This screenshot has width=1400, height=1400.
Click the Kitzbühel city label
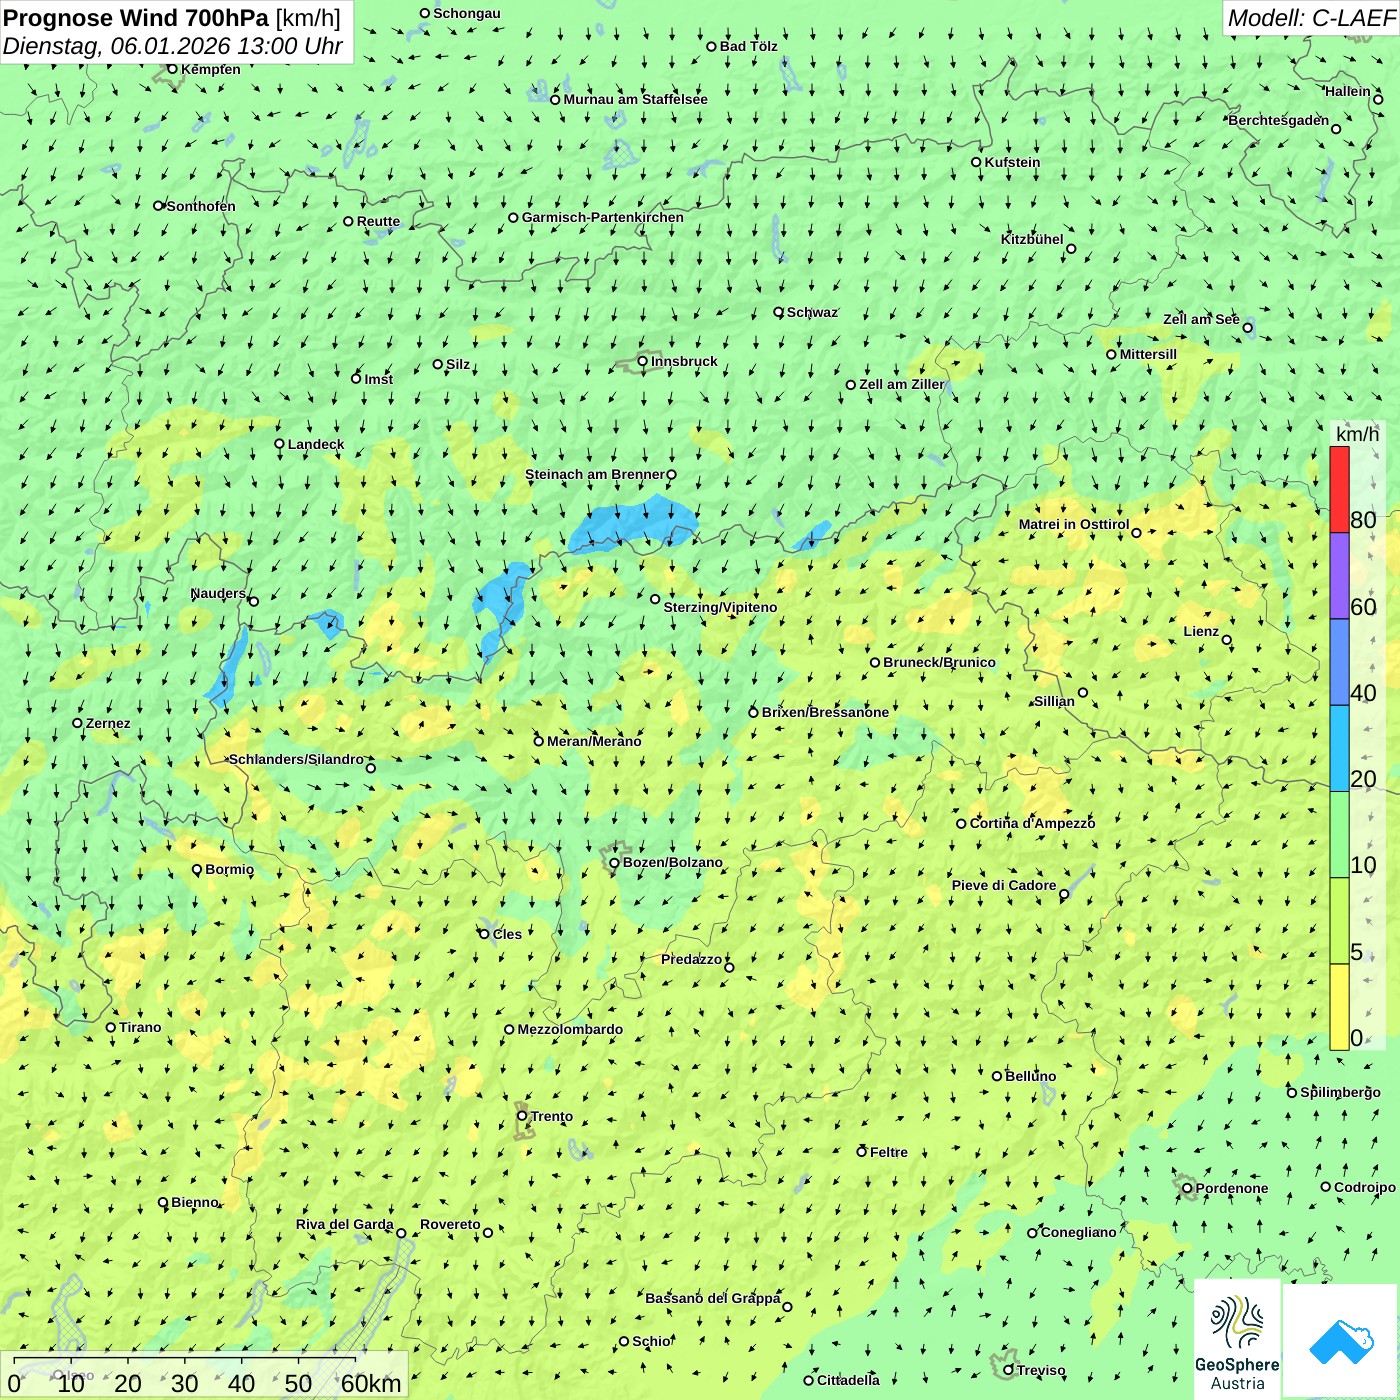(1032, 239)
